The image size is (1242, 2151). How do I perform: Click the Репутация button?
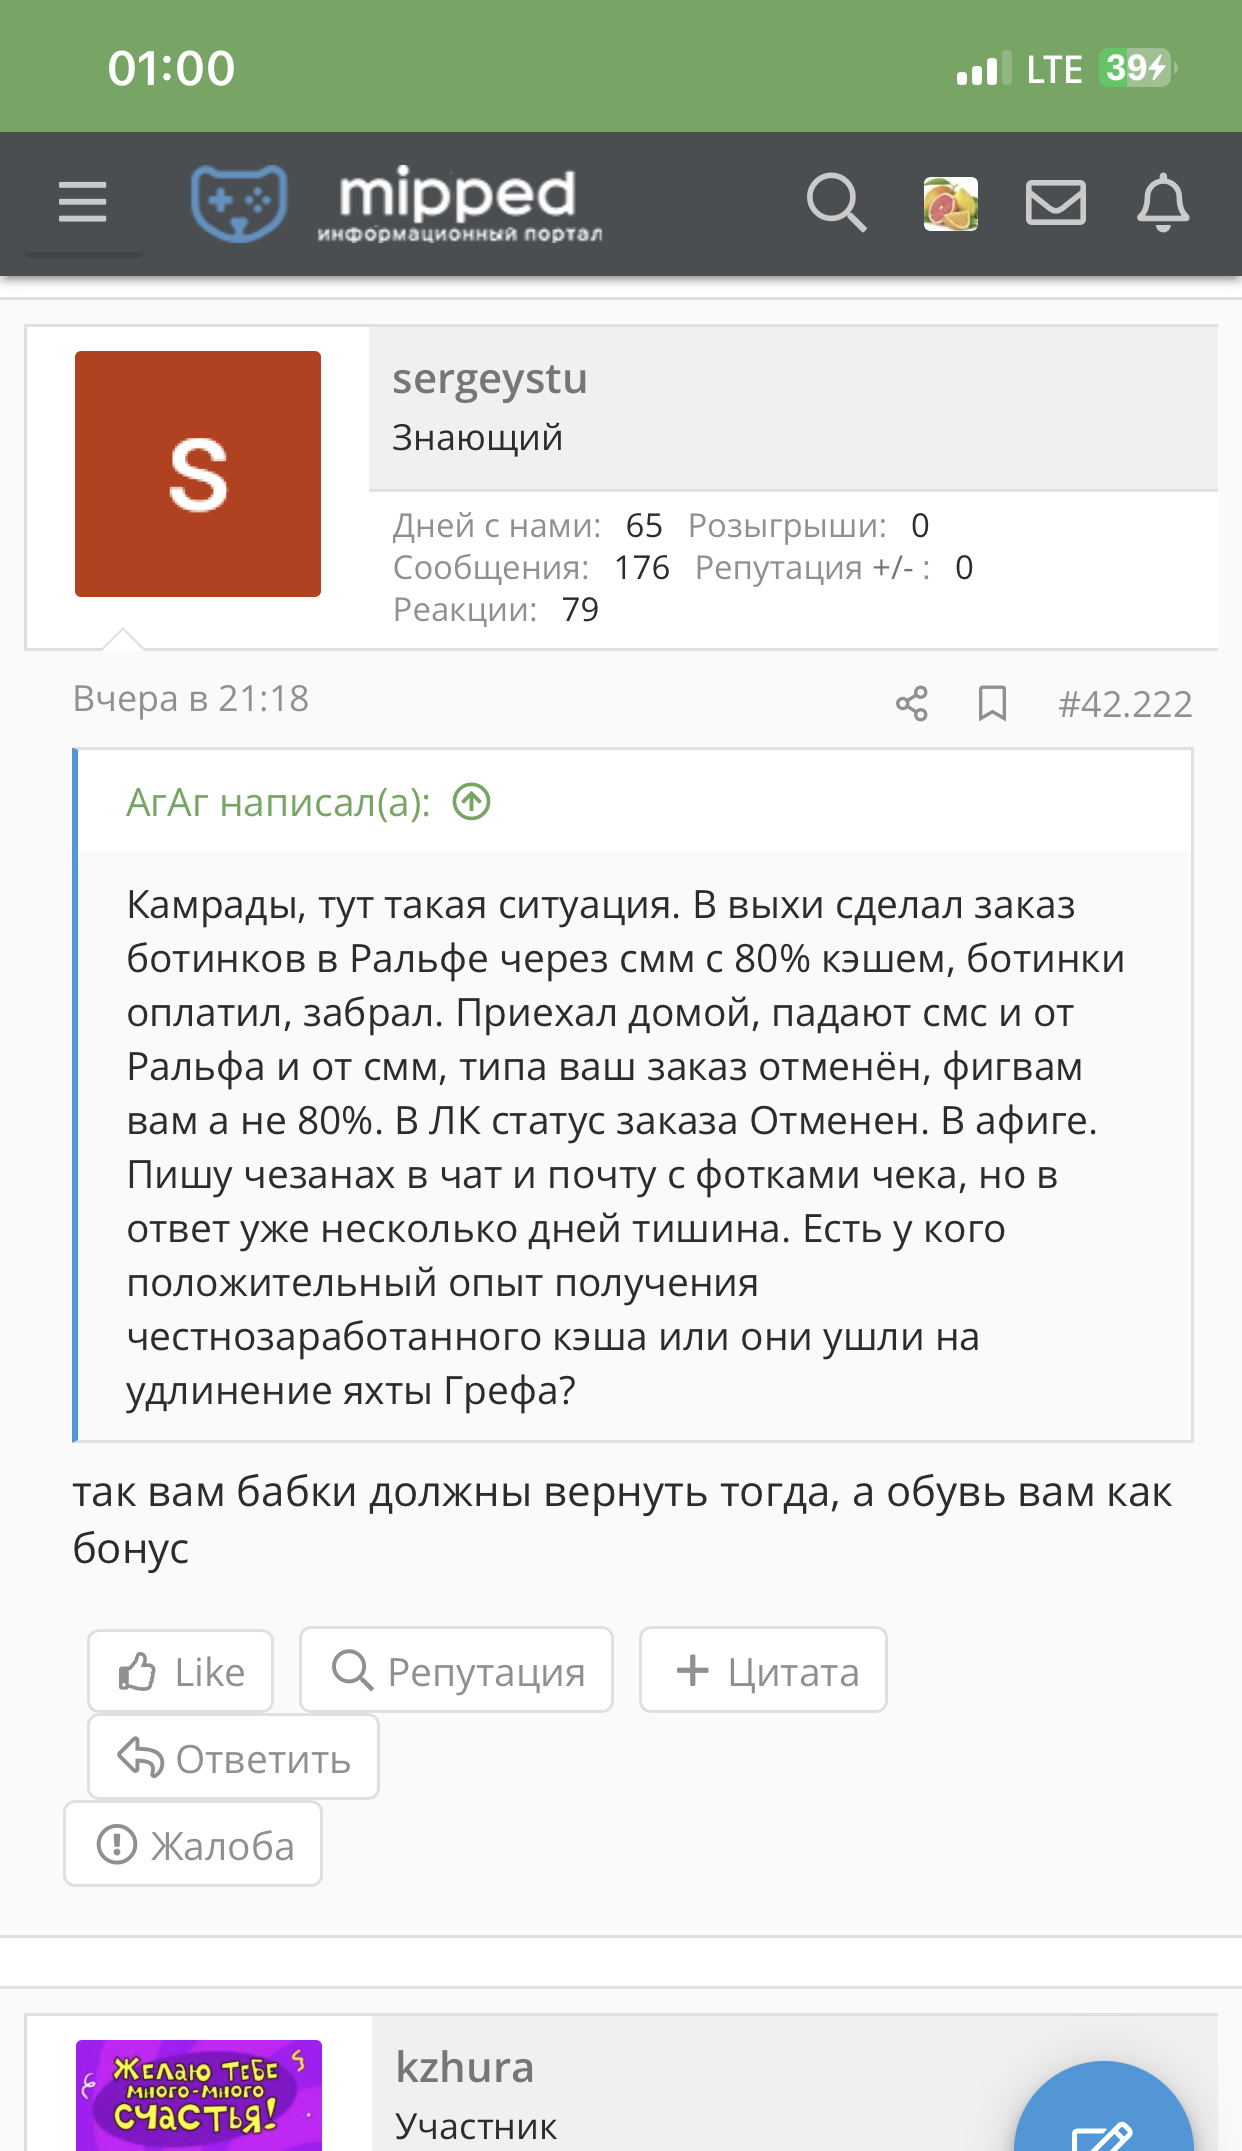pos(457,1671)
